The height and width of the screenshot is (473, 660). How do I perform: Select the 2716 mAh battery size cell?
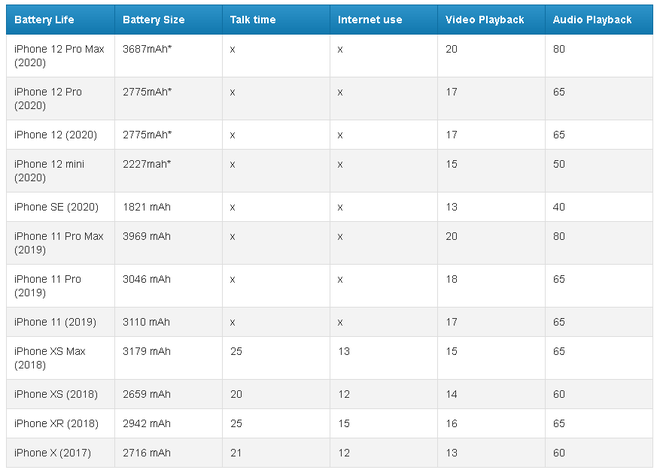[147, 453]
